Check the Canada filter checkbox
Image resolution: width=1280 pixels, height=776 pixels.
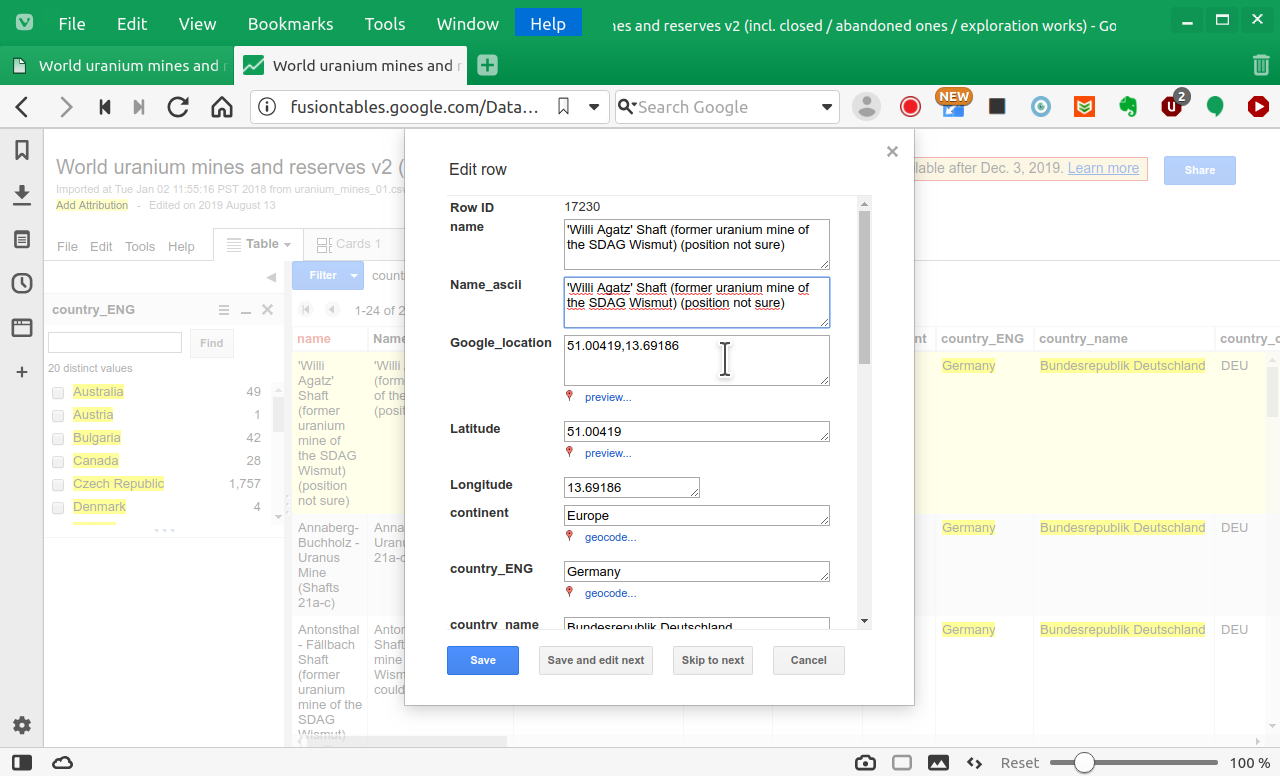pyautogui.click(x=58, y=461)
